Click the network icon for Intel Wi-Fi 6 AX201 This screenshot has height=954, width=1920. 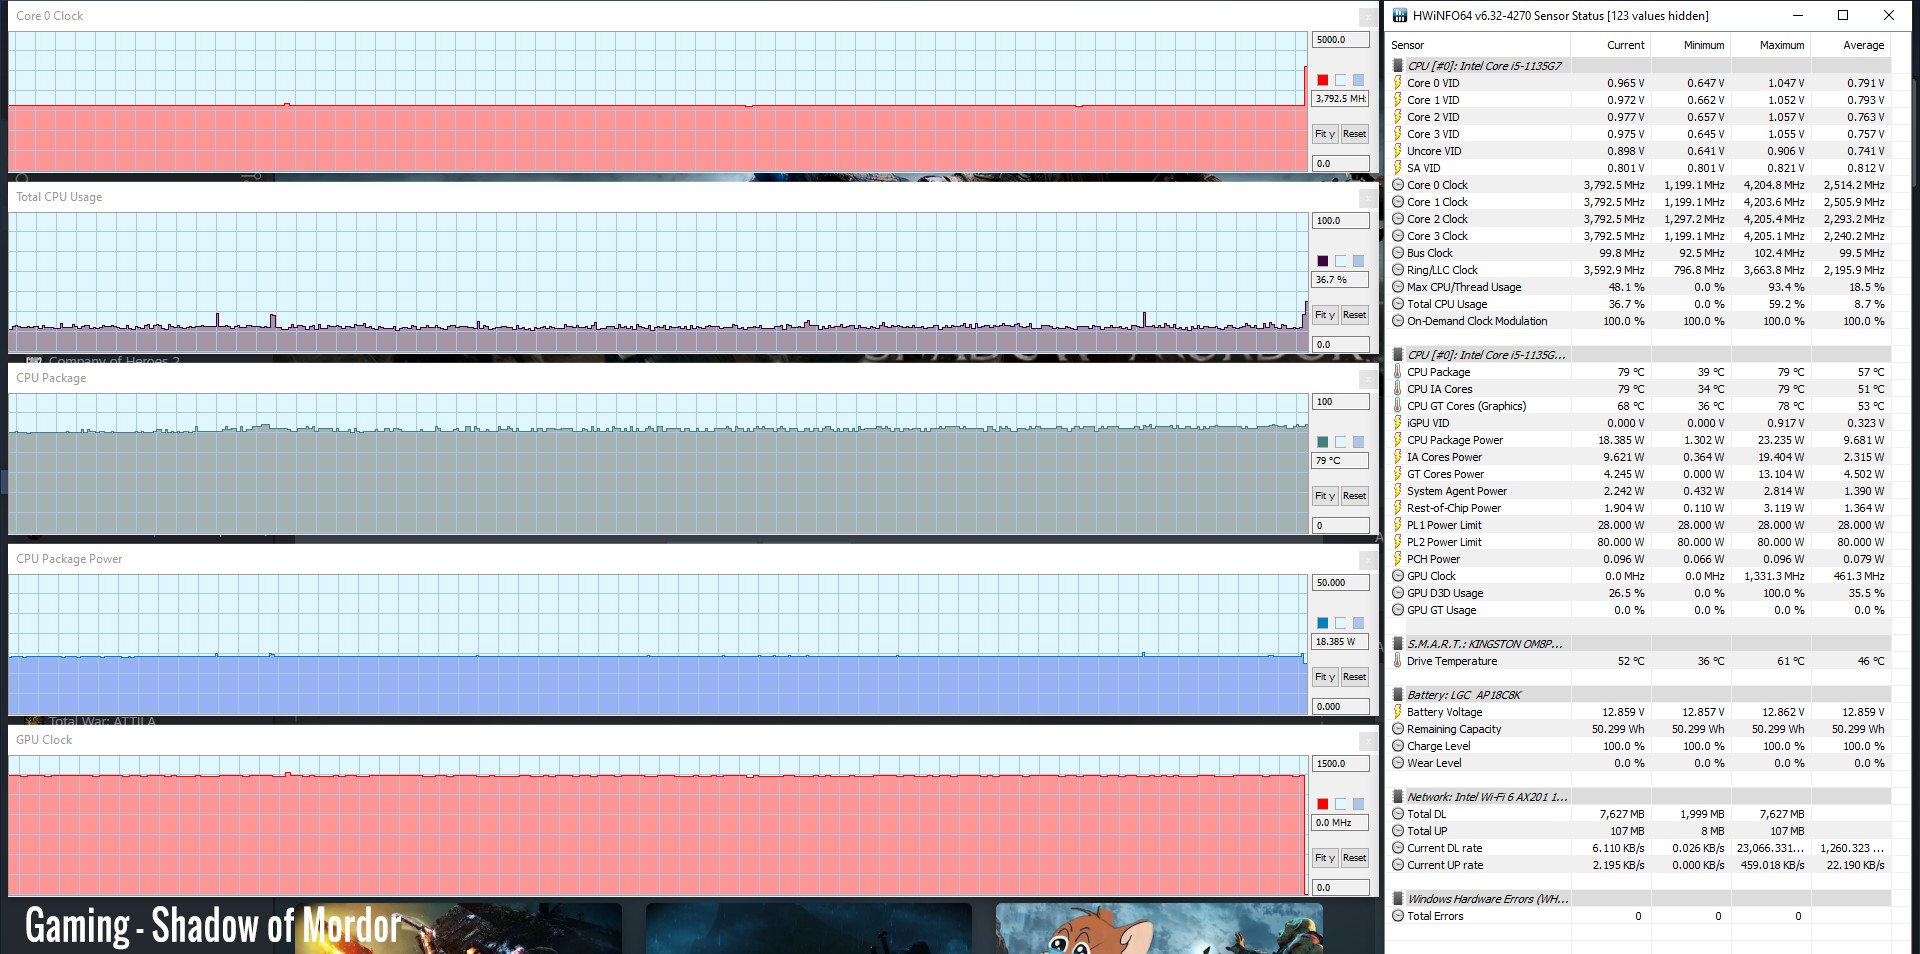pyautogui.click(x=1398, y=797)
